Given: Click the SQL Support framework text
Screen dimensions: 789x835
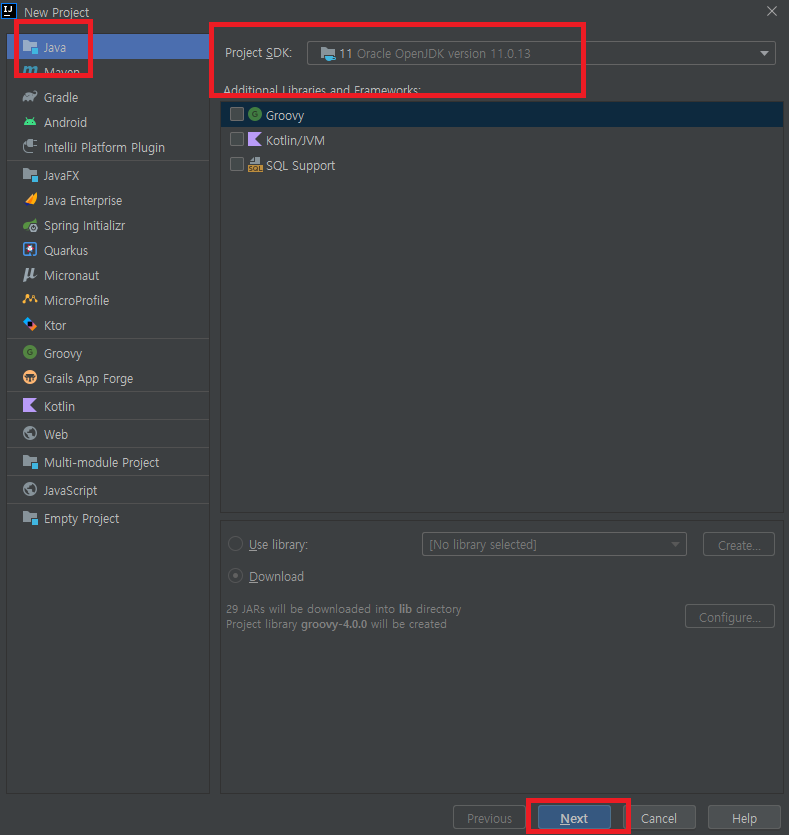Looking at the screenshot, I should coord(301,166).
